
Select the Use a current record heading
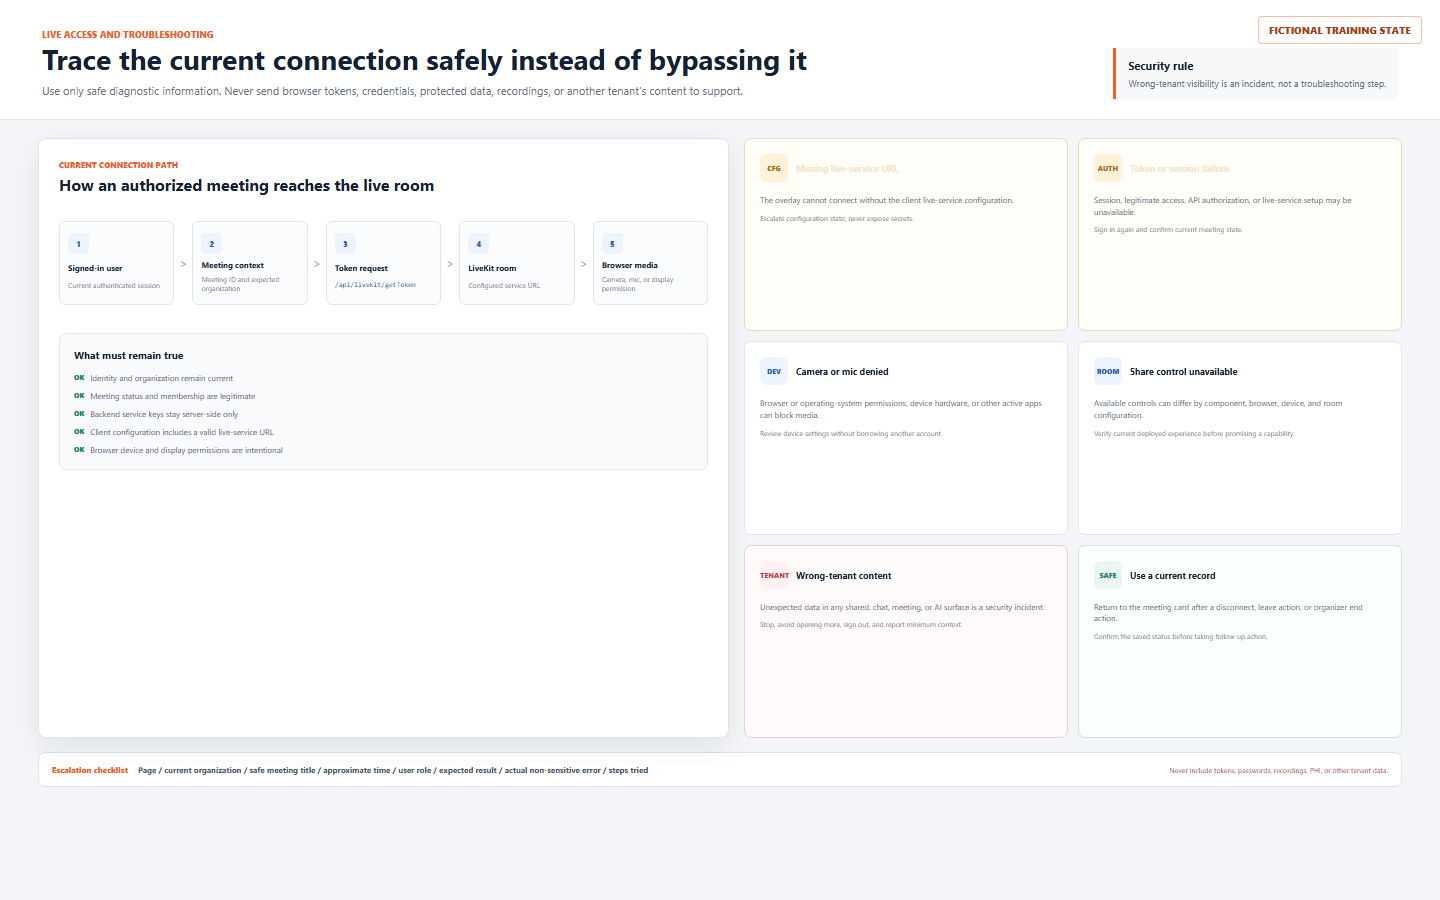tap(1172, 576)
